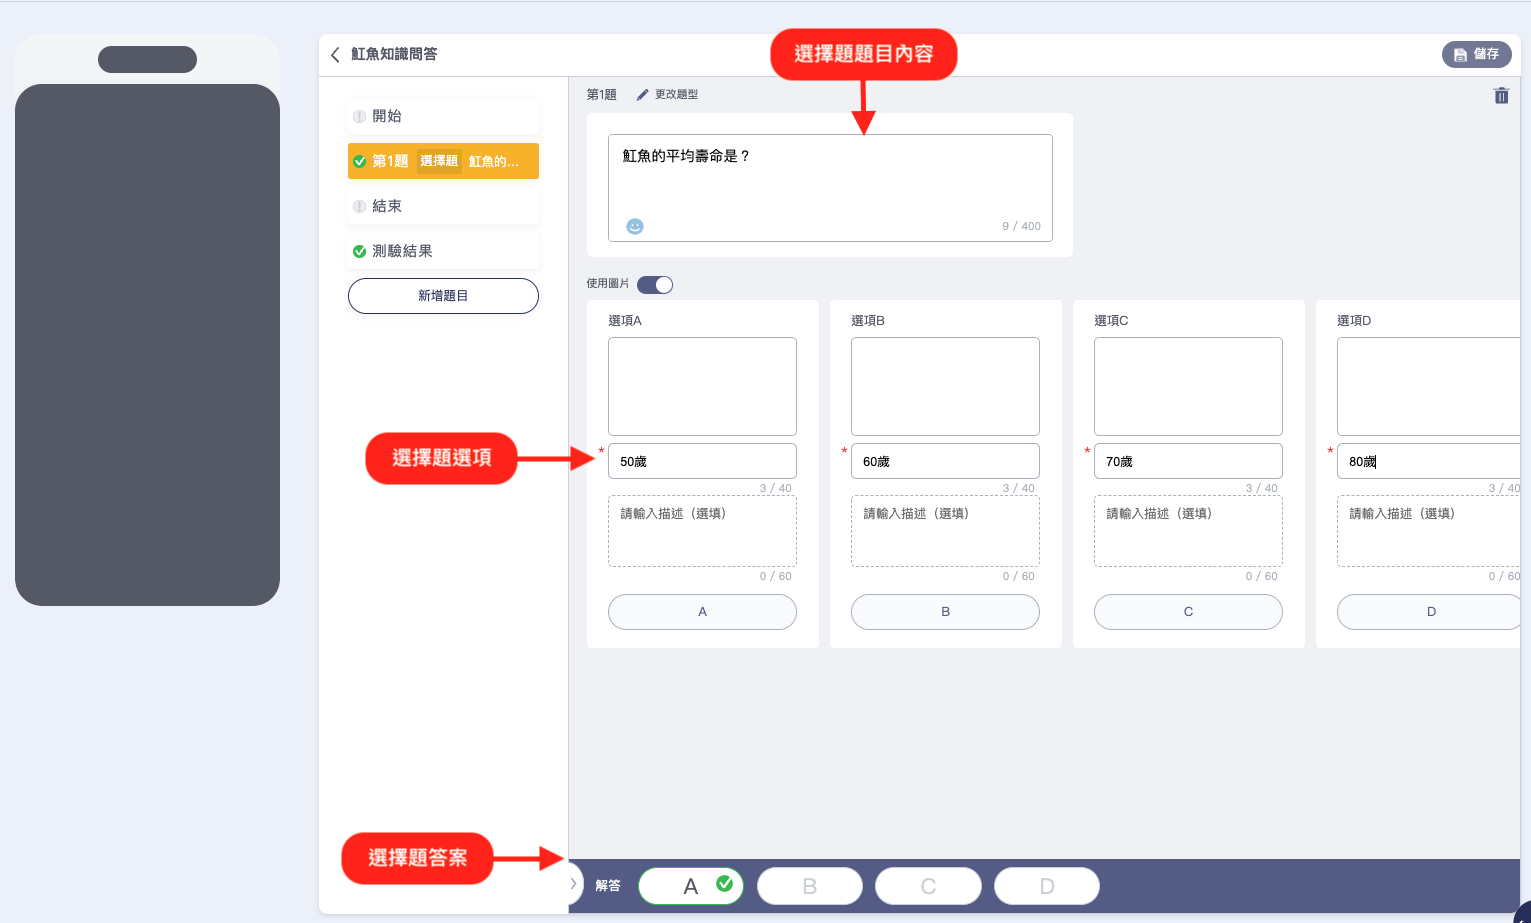This screenshot has height=923, width=1531.
Task: Click the 新增題目 button
Action: pos(443,296)
